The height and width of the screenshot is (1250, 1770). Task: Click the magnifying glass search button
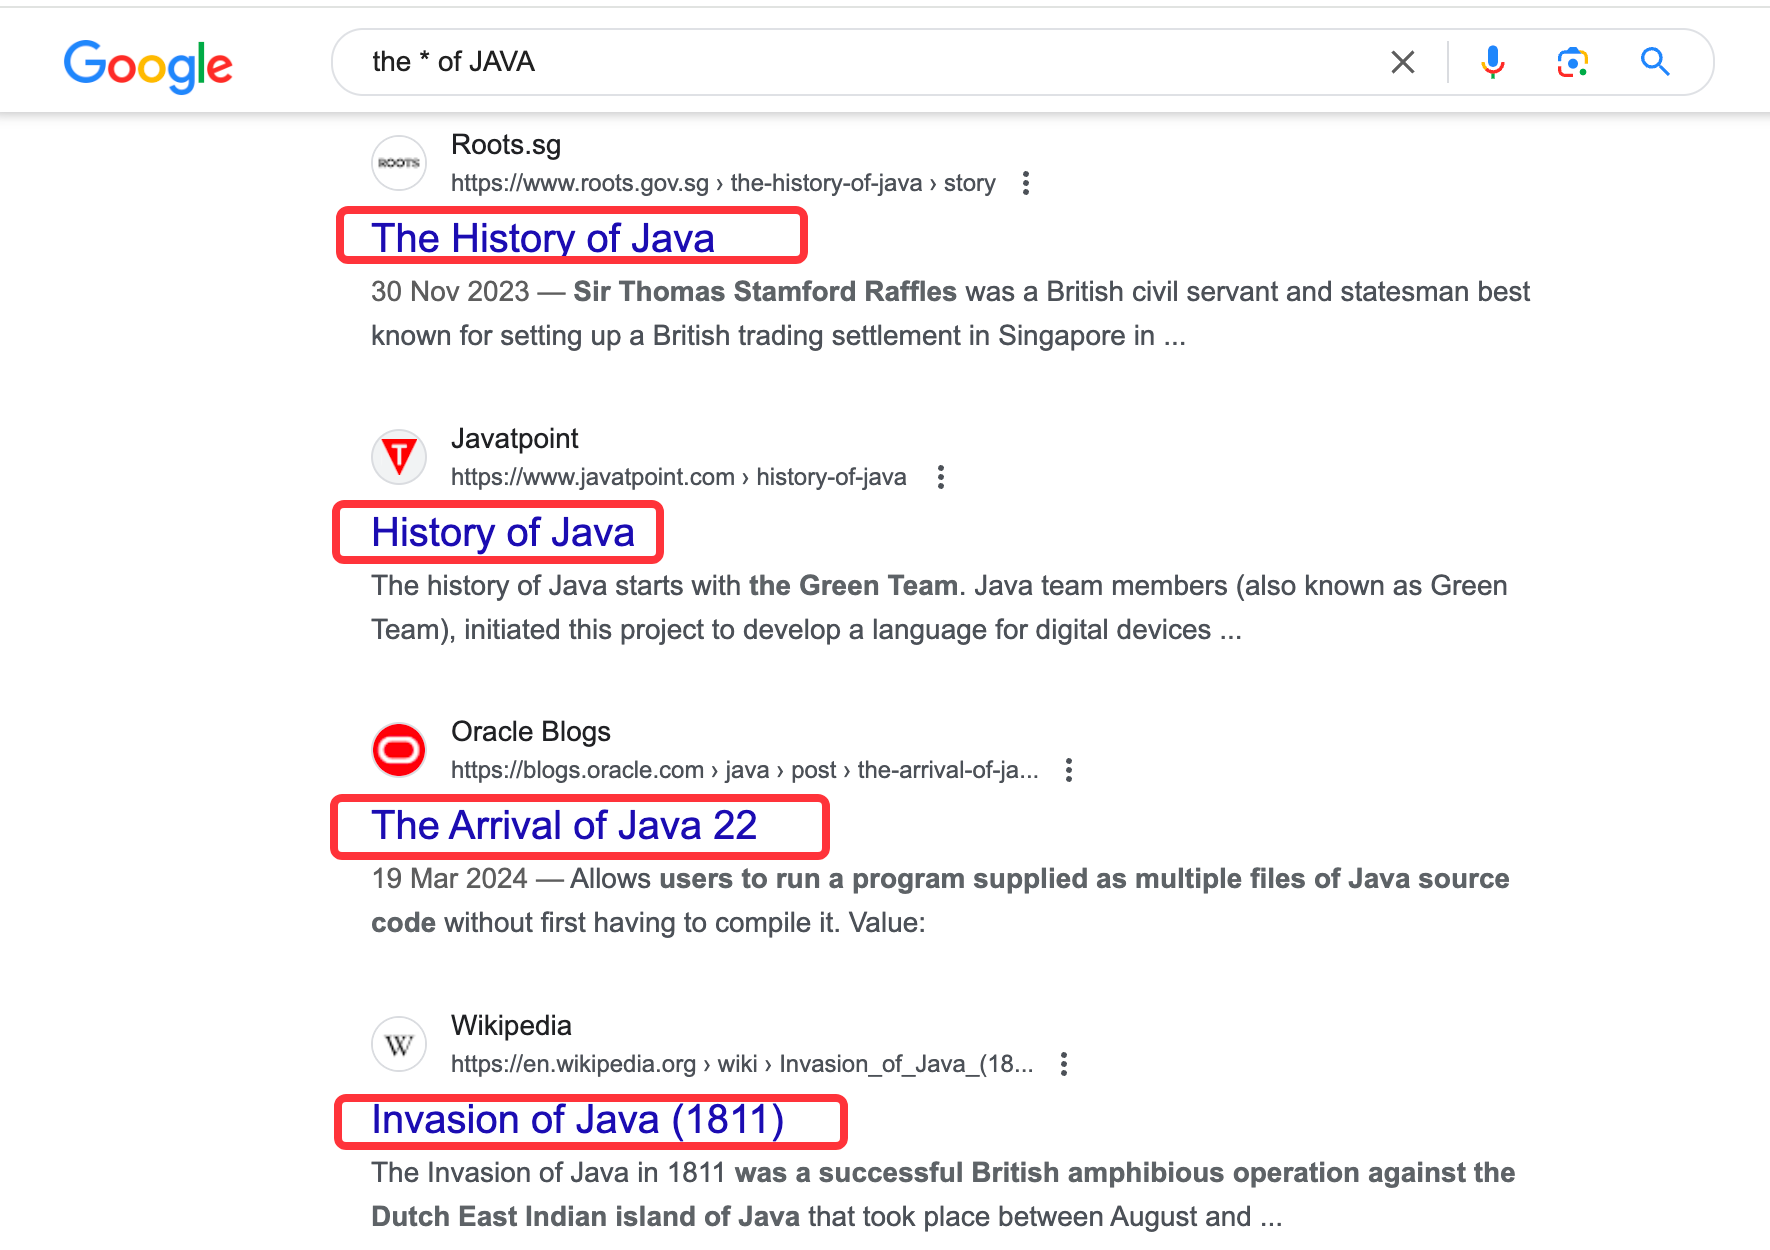coord(1655,62)
